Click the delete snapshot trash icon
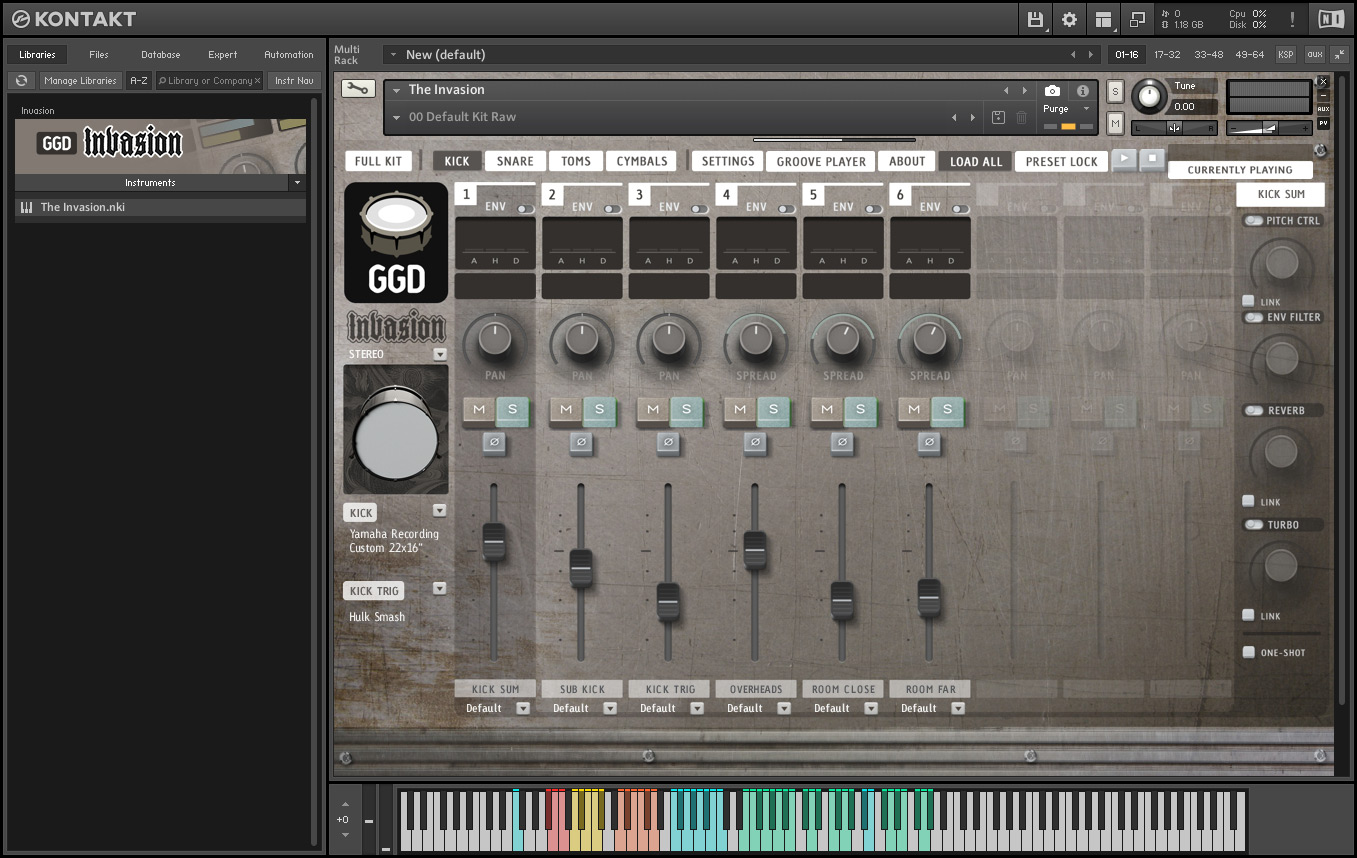 1021,117
